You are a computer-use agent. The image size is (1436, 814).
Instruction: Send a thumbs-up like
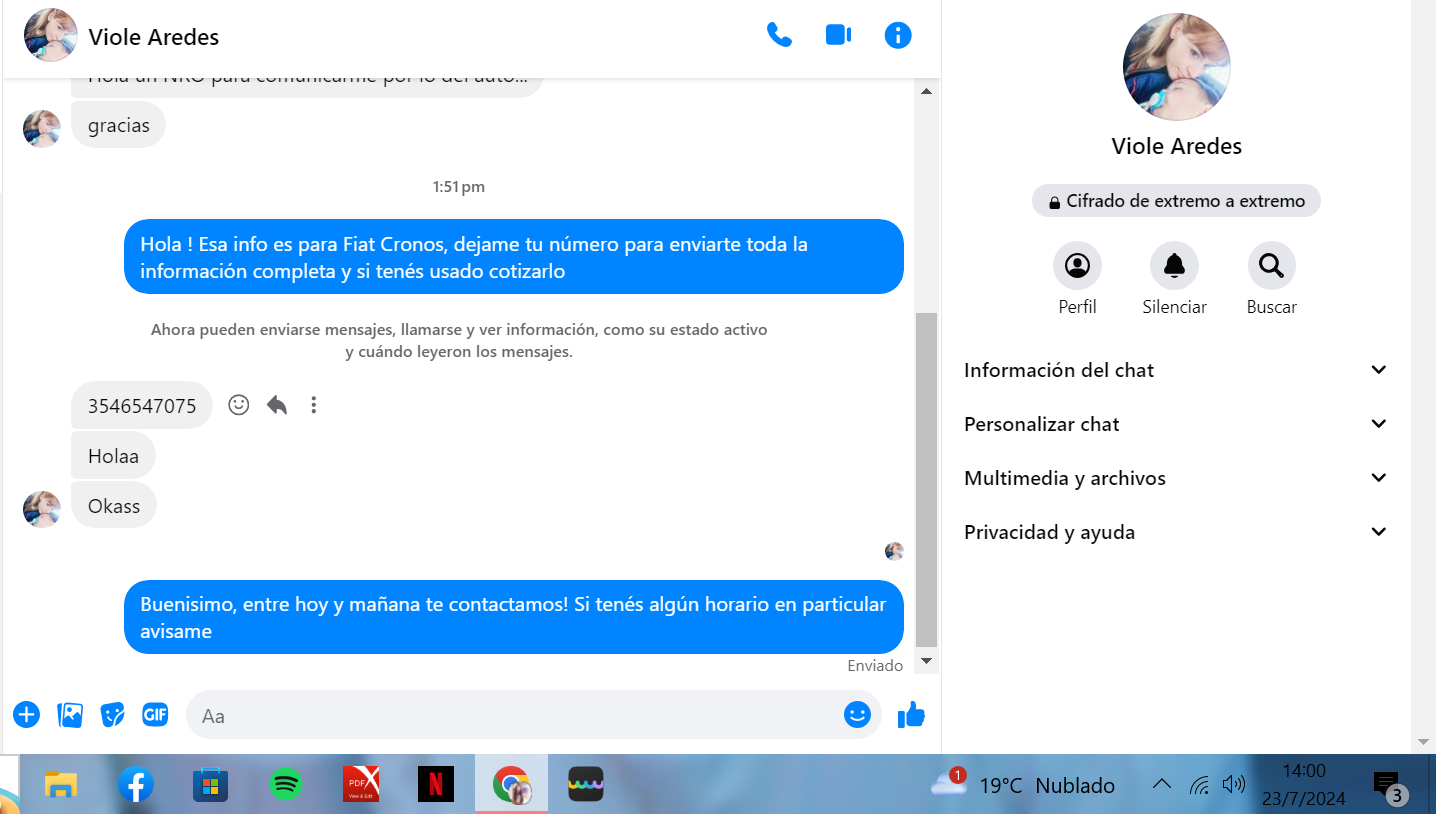click(911, 715)
